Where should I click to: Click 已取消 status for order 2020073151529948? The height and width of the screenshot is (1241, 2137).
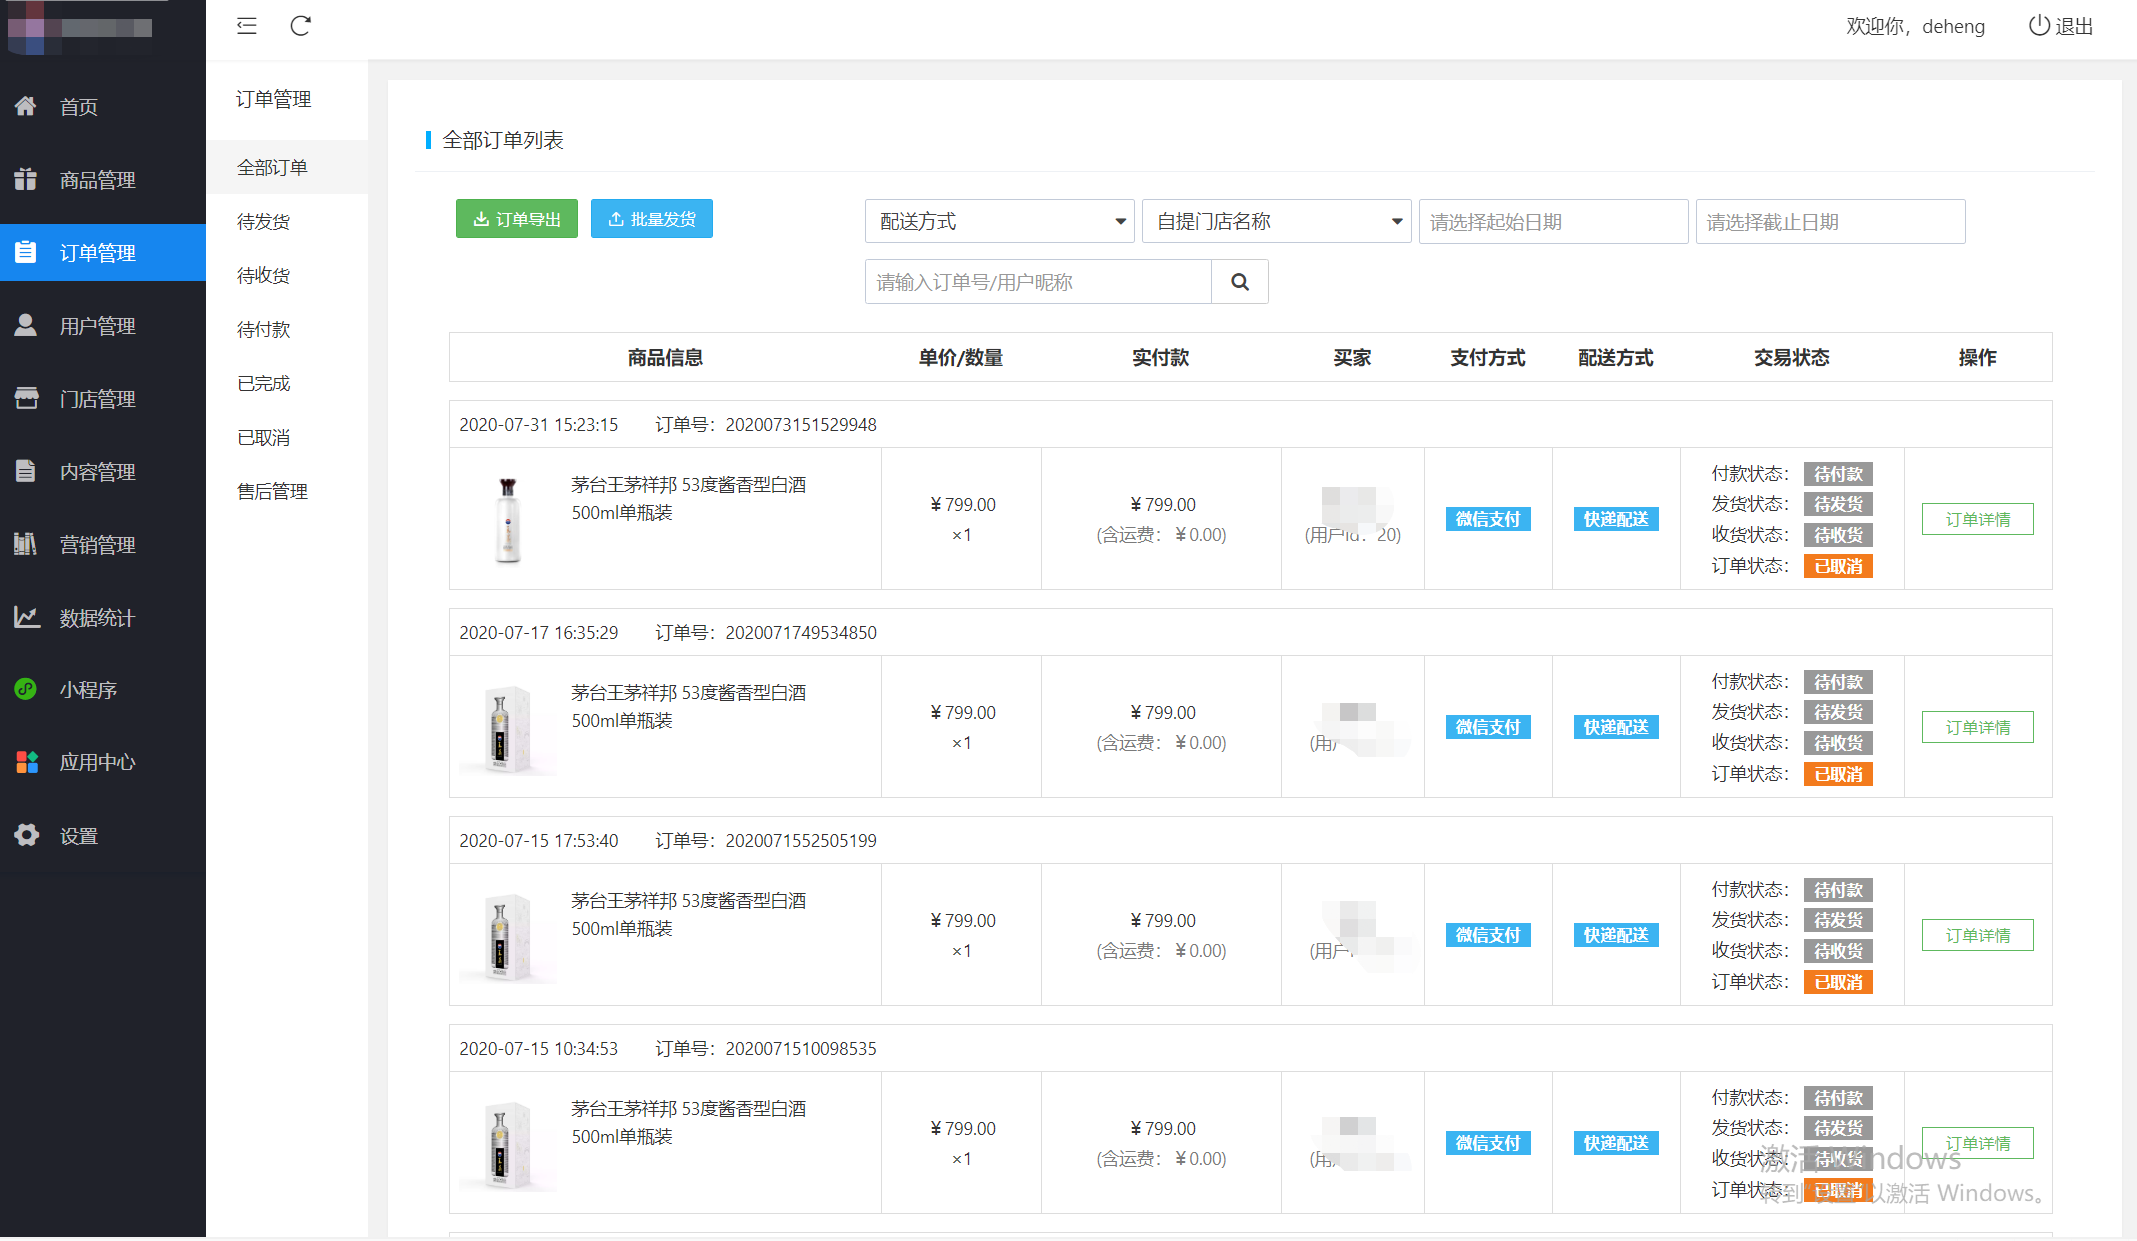[x=1838, y=566]
